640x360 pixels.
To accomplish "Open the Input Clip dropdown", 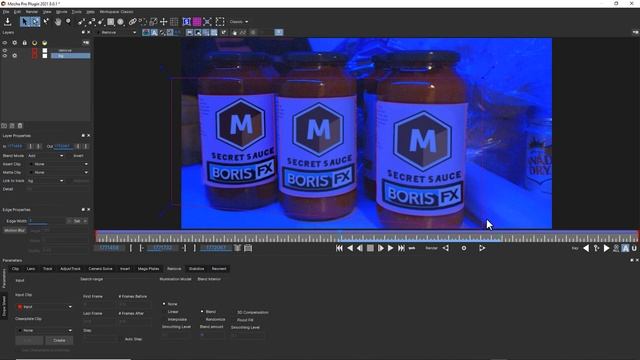I will tap(44, 307).
